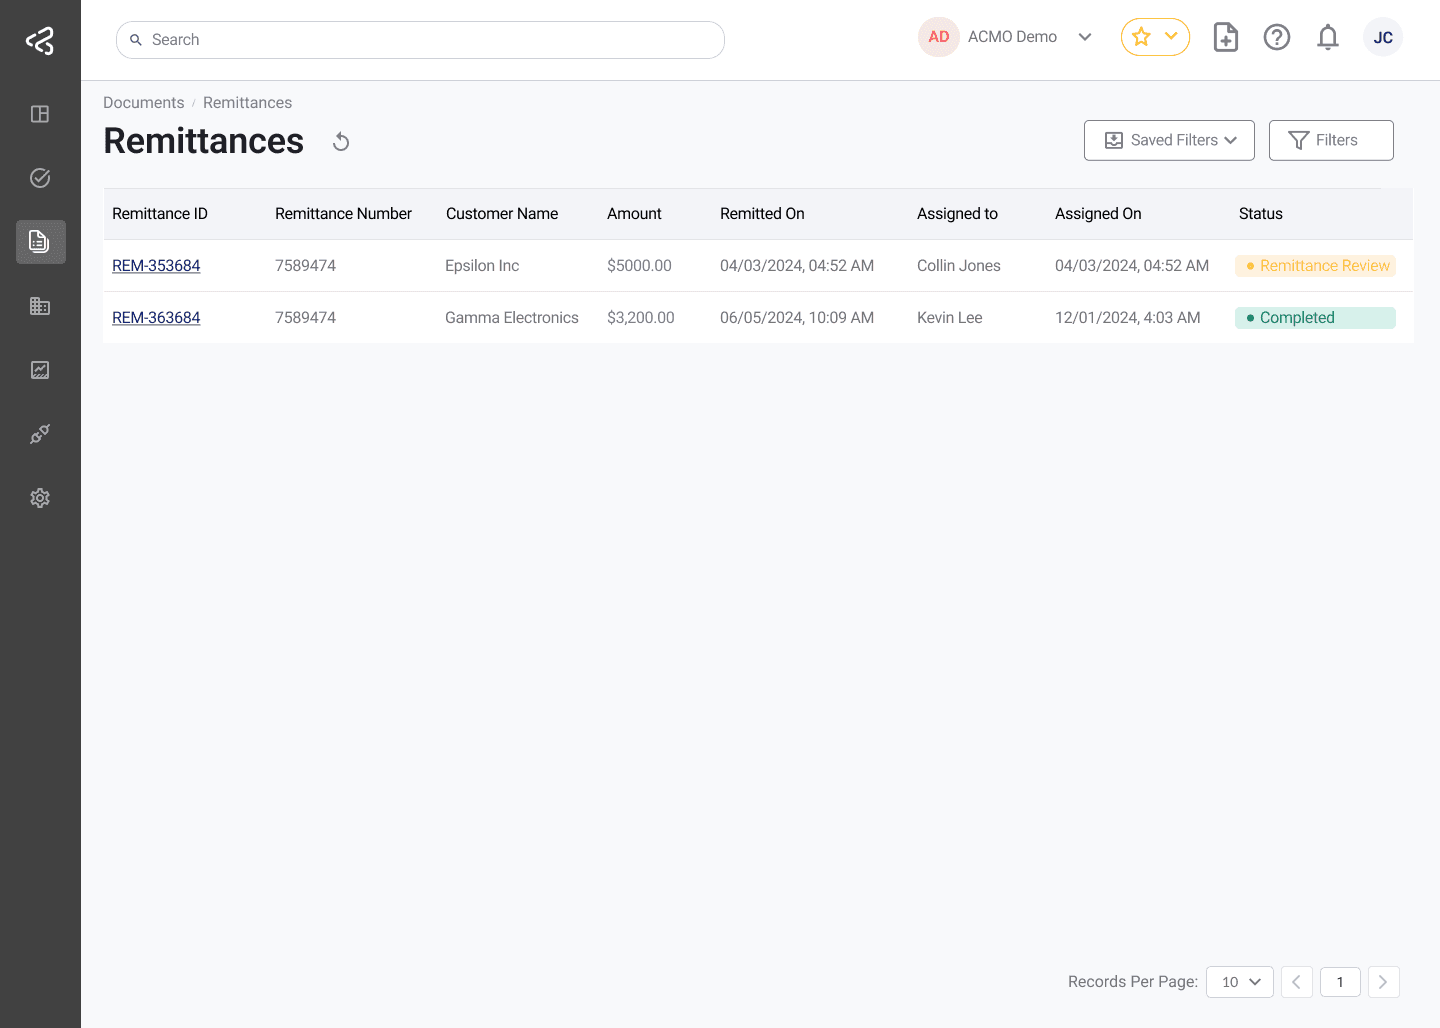Change Records Per Page from 10
Image resolution: width=1440 pixels, height=1028 pixels.
[1239, 982]
